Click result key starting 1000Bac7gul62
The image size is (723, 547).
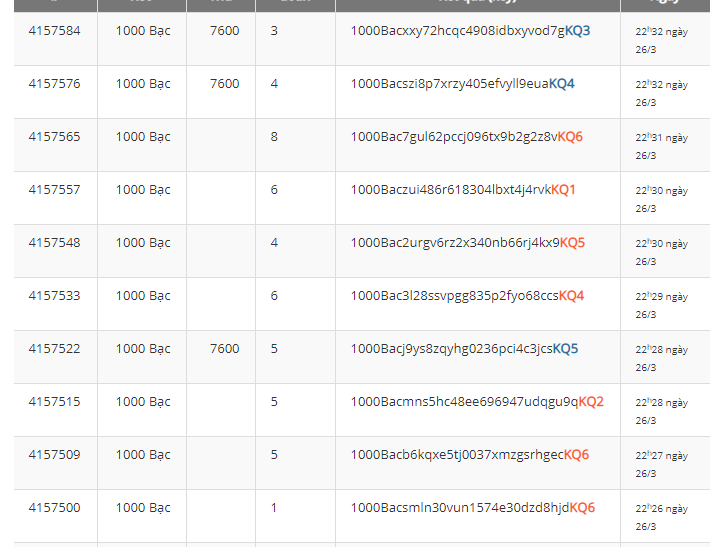(x=466, y=137)
